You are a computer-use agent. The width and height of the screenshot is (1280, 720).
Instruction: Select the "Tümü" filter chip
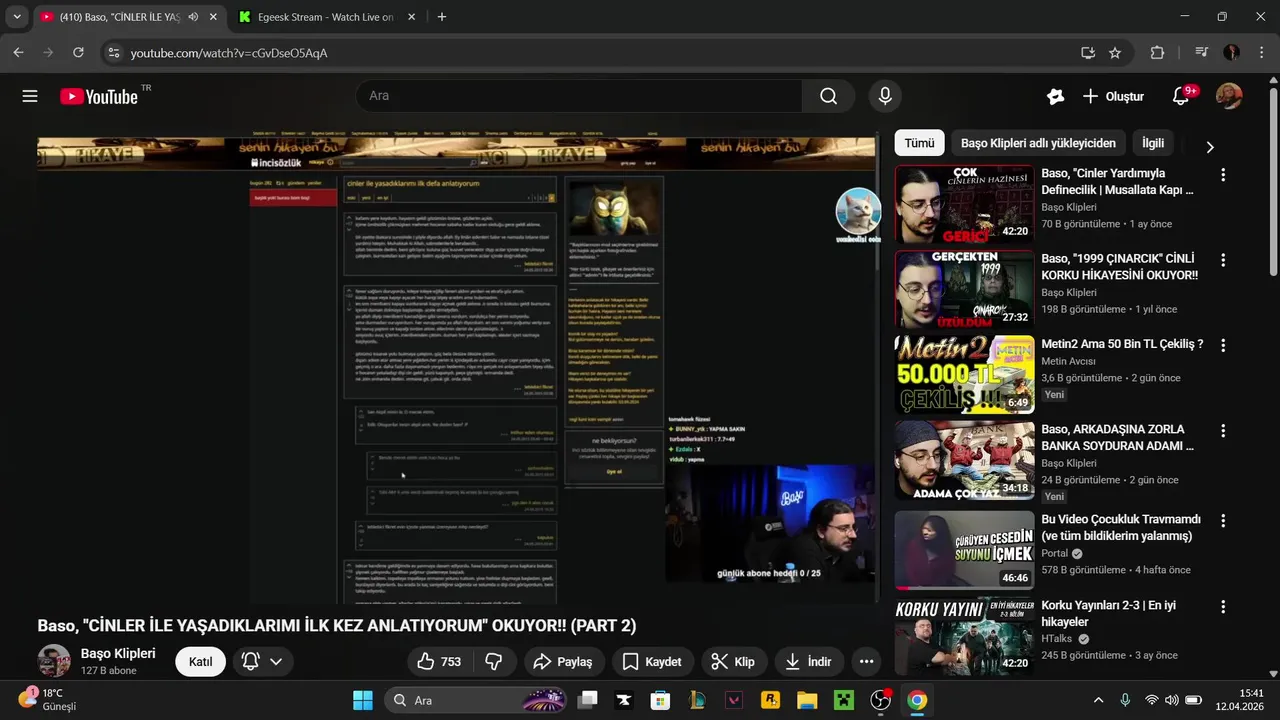coord(919,143)
